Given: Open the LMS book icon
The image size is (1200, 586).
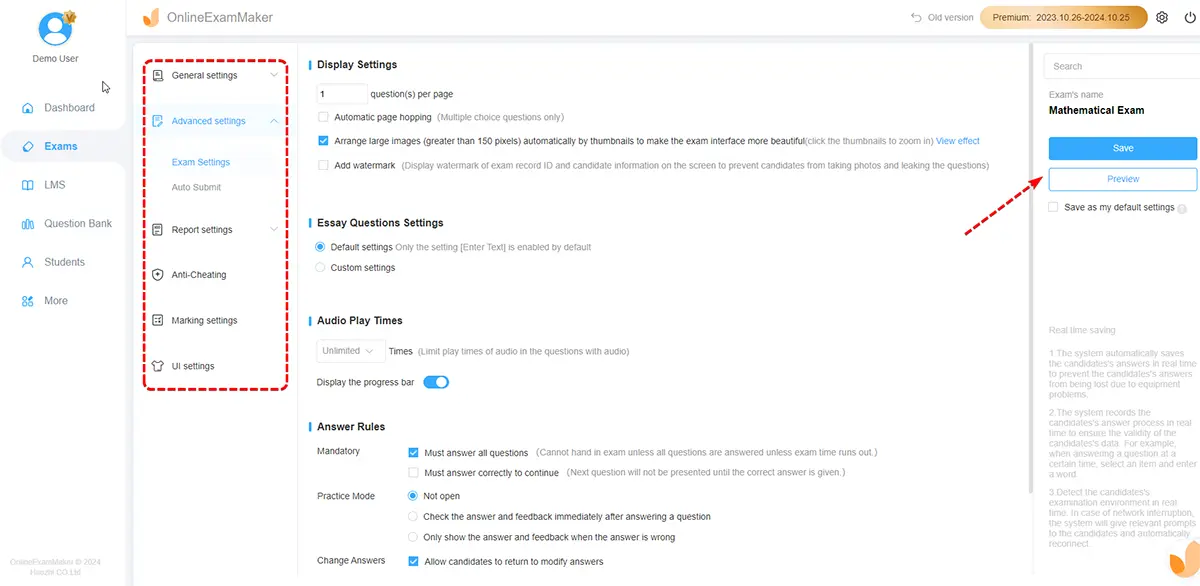Looking at the screenshot, I should pyautogui.click(x=28, y=185).
